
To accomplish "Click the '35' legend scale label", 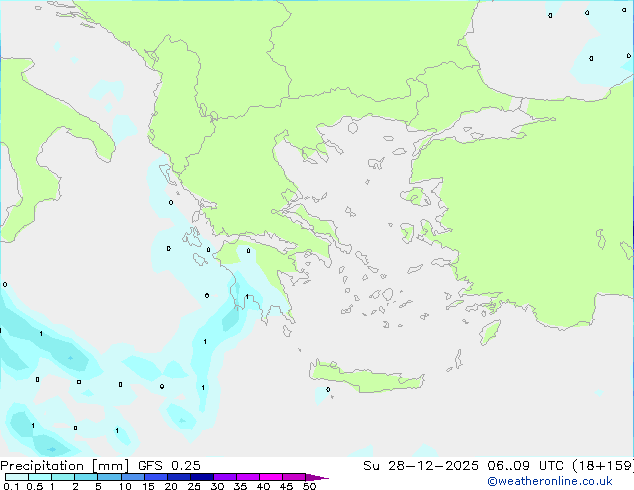I will point(240,486).
